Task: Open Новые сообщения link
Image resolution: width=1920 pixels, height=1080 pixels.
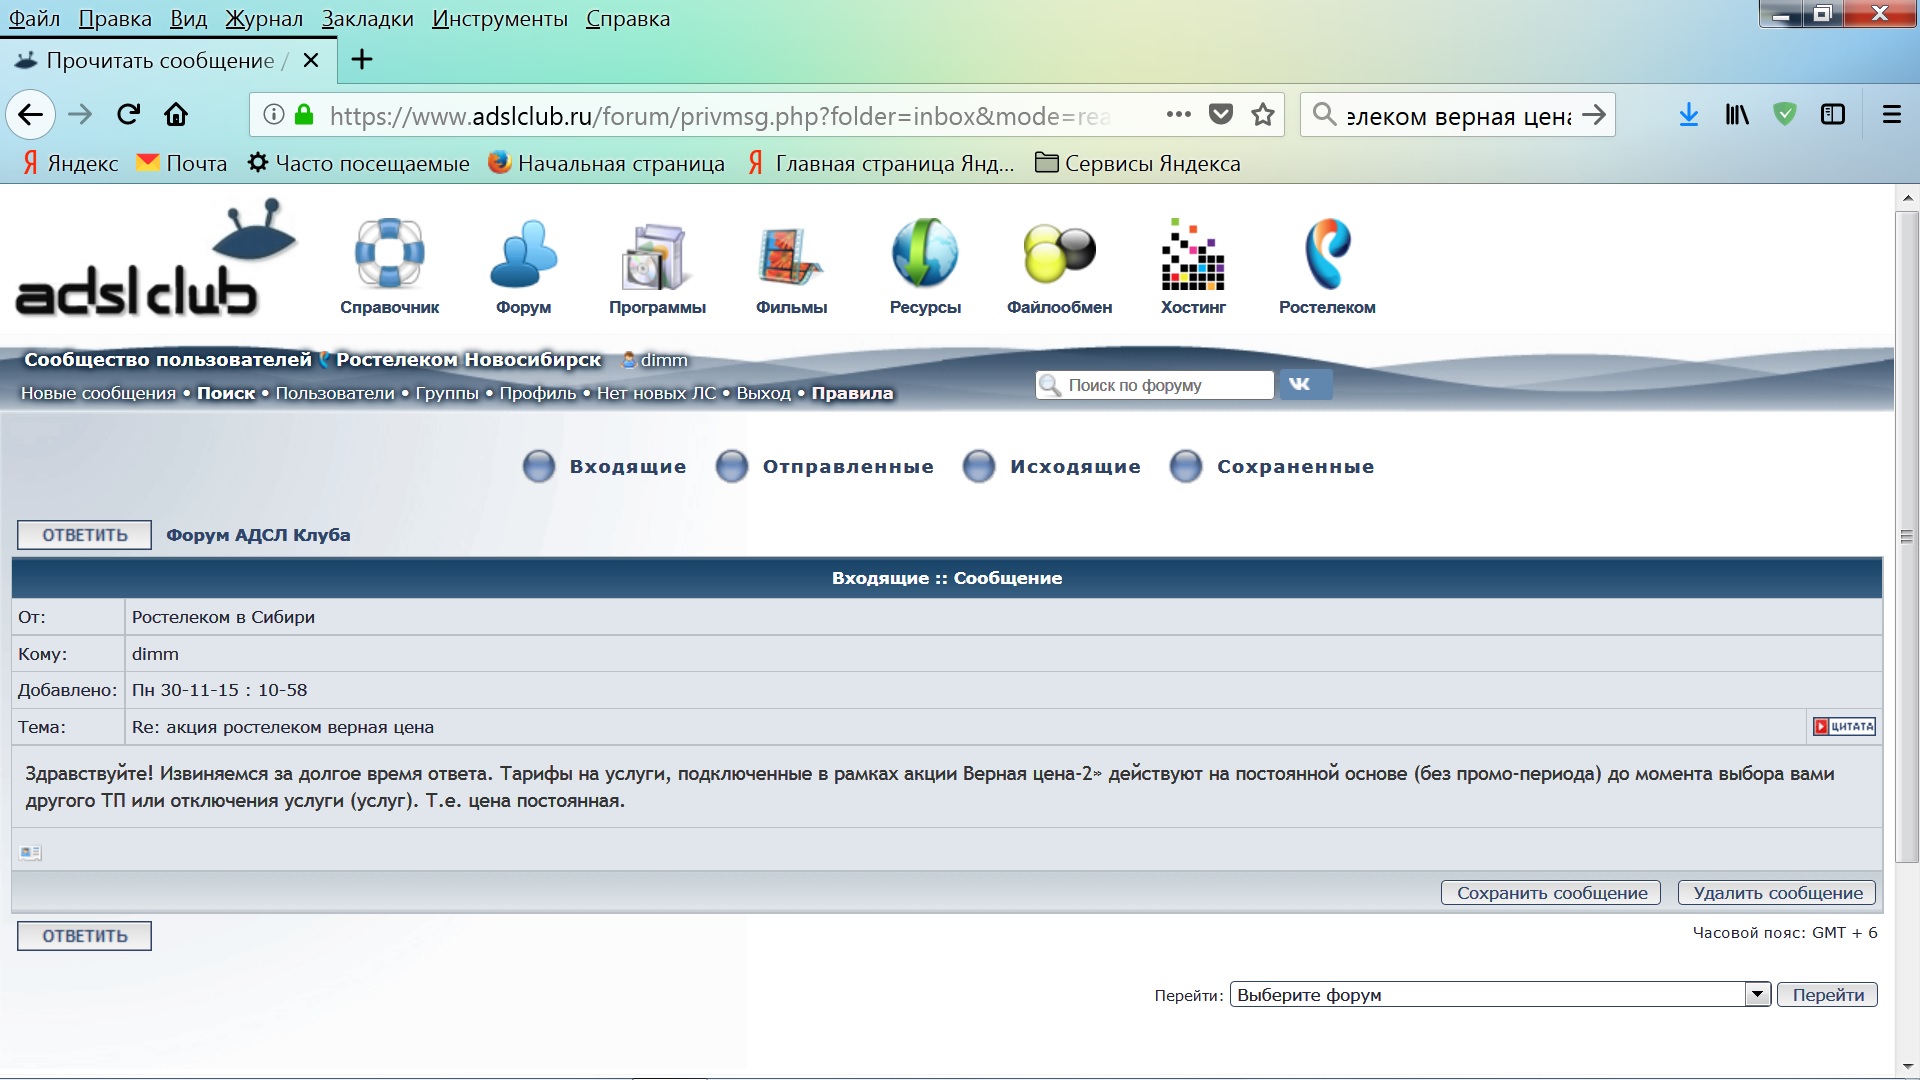Action: [x=98, y=393]
